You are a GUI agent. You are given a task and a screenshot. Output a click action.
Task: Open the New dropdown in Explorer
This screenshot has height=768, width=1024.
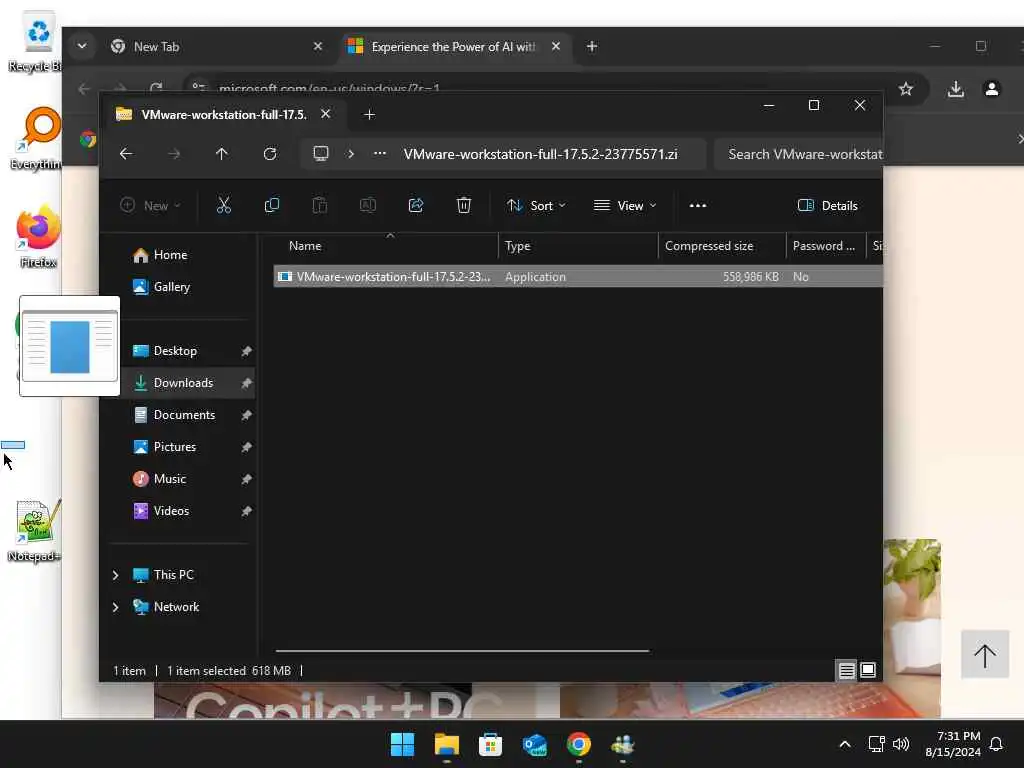151,205
